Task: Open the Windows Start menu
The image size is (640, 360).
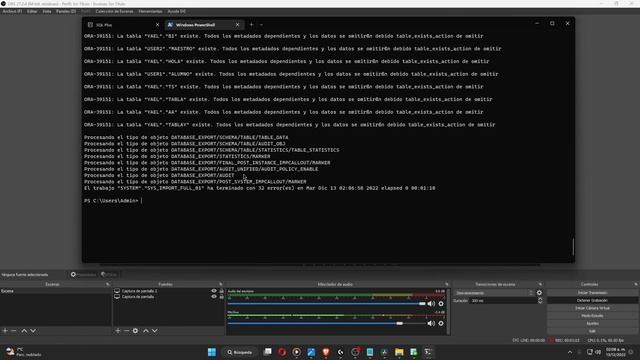Action: tap(212, 352)
